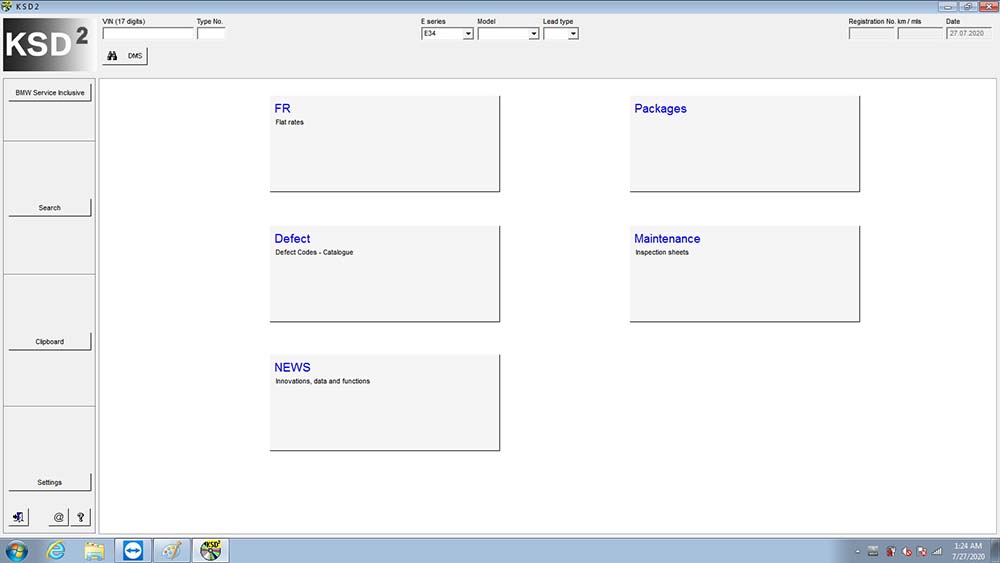1000x563 pixels.
Task: Open the @ contact button
Action: [59, 517]
